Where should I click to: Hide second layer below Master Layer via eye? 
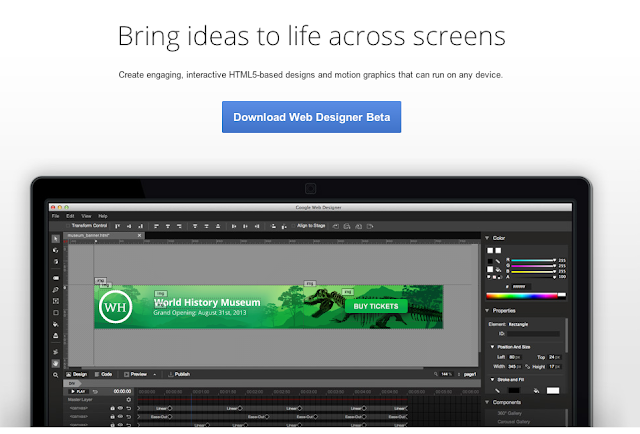point(120,417)
